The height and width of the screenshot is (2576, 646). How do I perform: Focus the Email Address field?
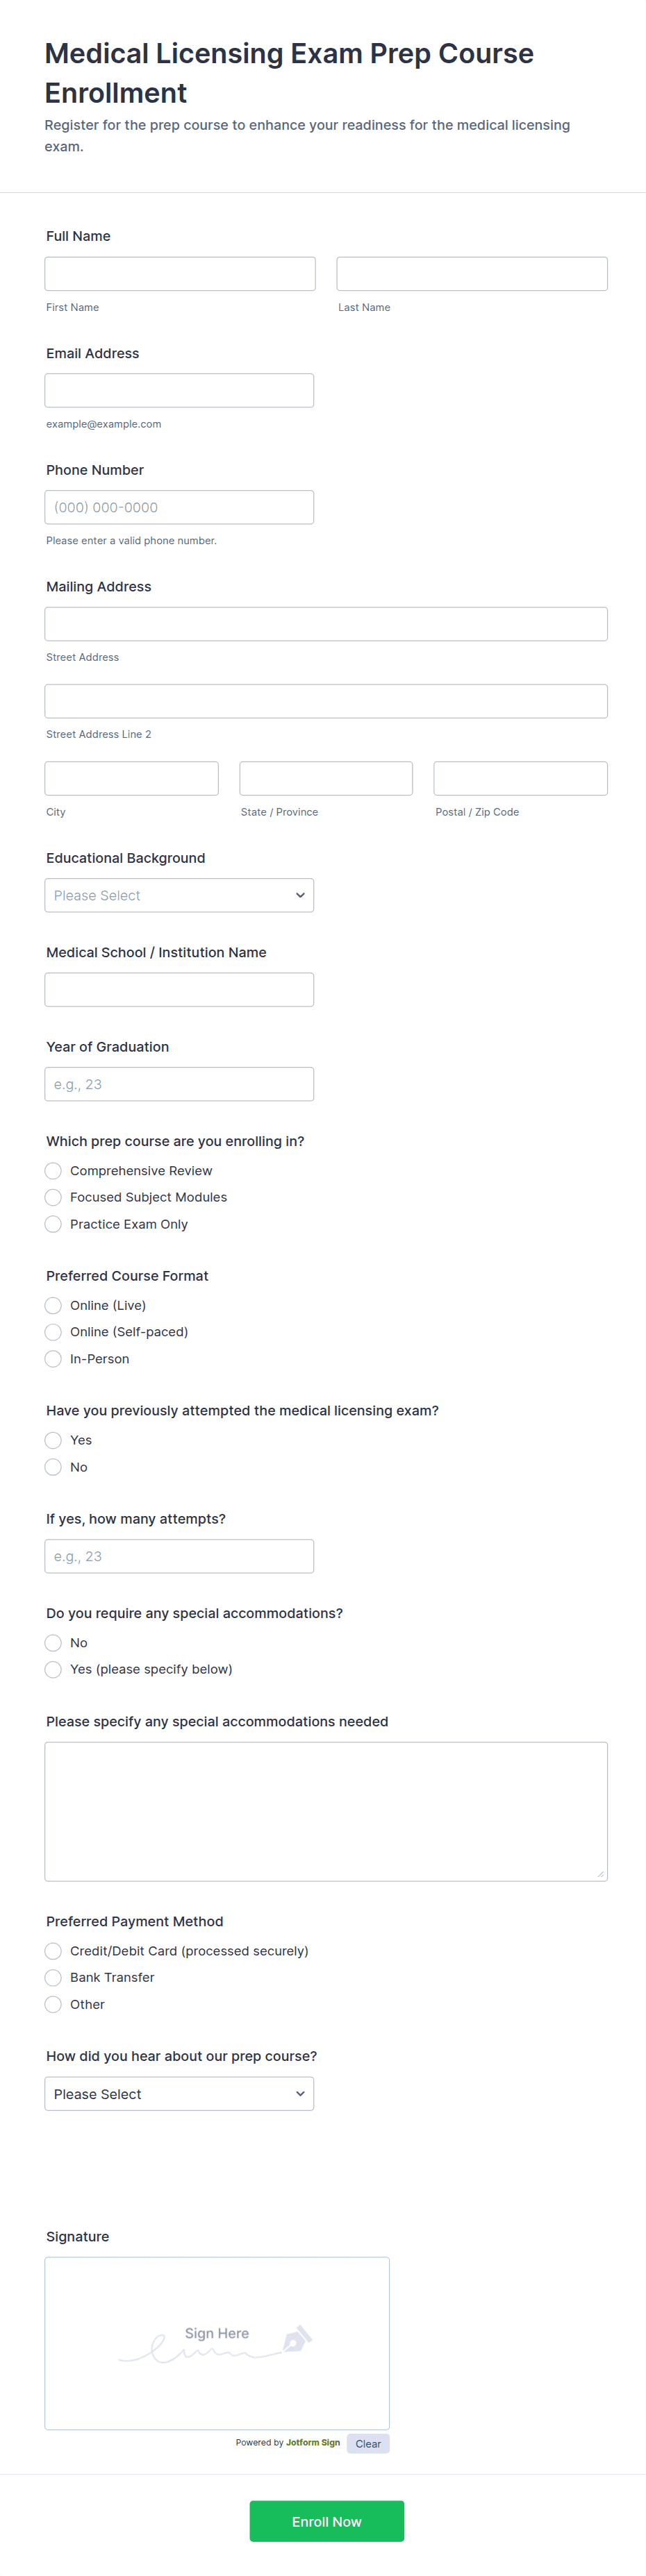coord(179,390)
